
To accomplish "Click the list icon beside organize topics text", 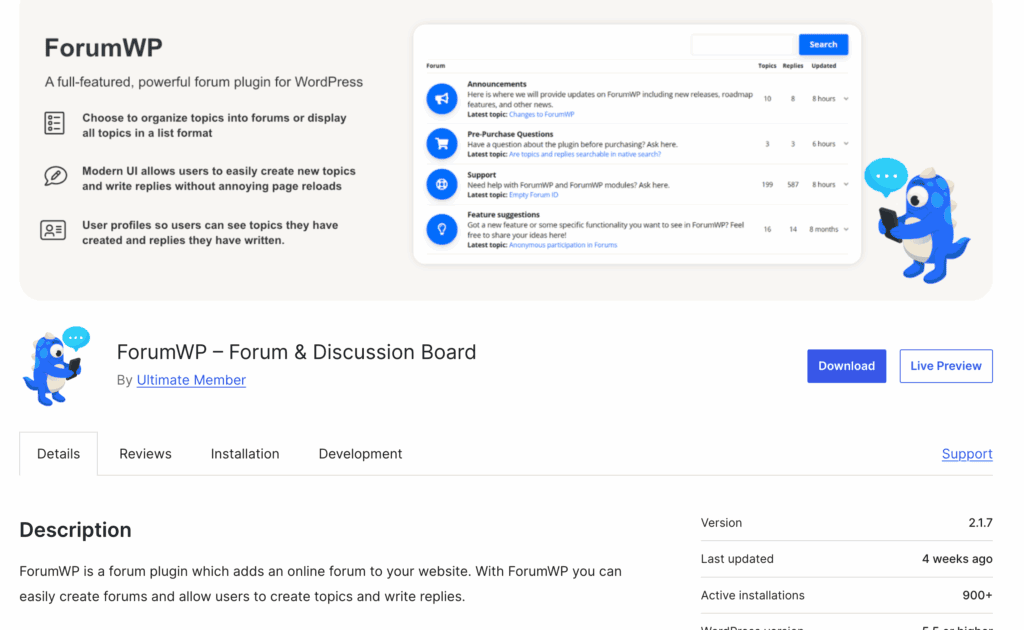I will tap(54, 123).
